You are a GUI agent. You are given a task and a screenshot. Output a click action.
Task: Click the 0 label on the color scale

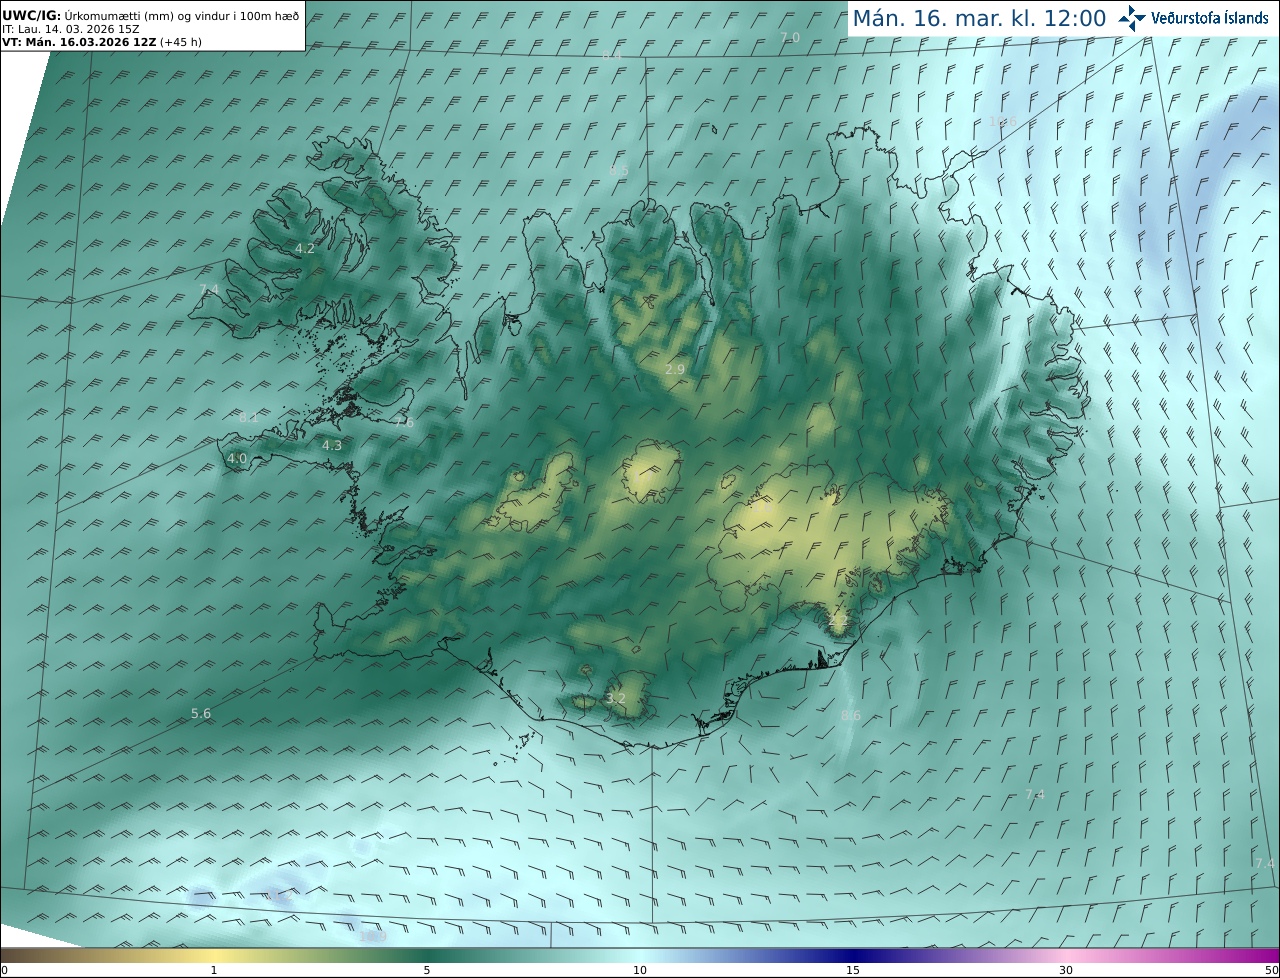(x=4, y=970)
